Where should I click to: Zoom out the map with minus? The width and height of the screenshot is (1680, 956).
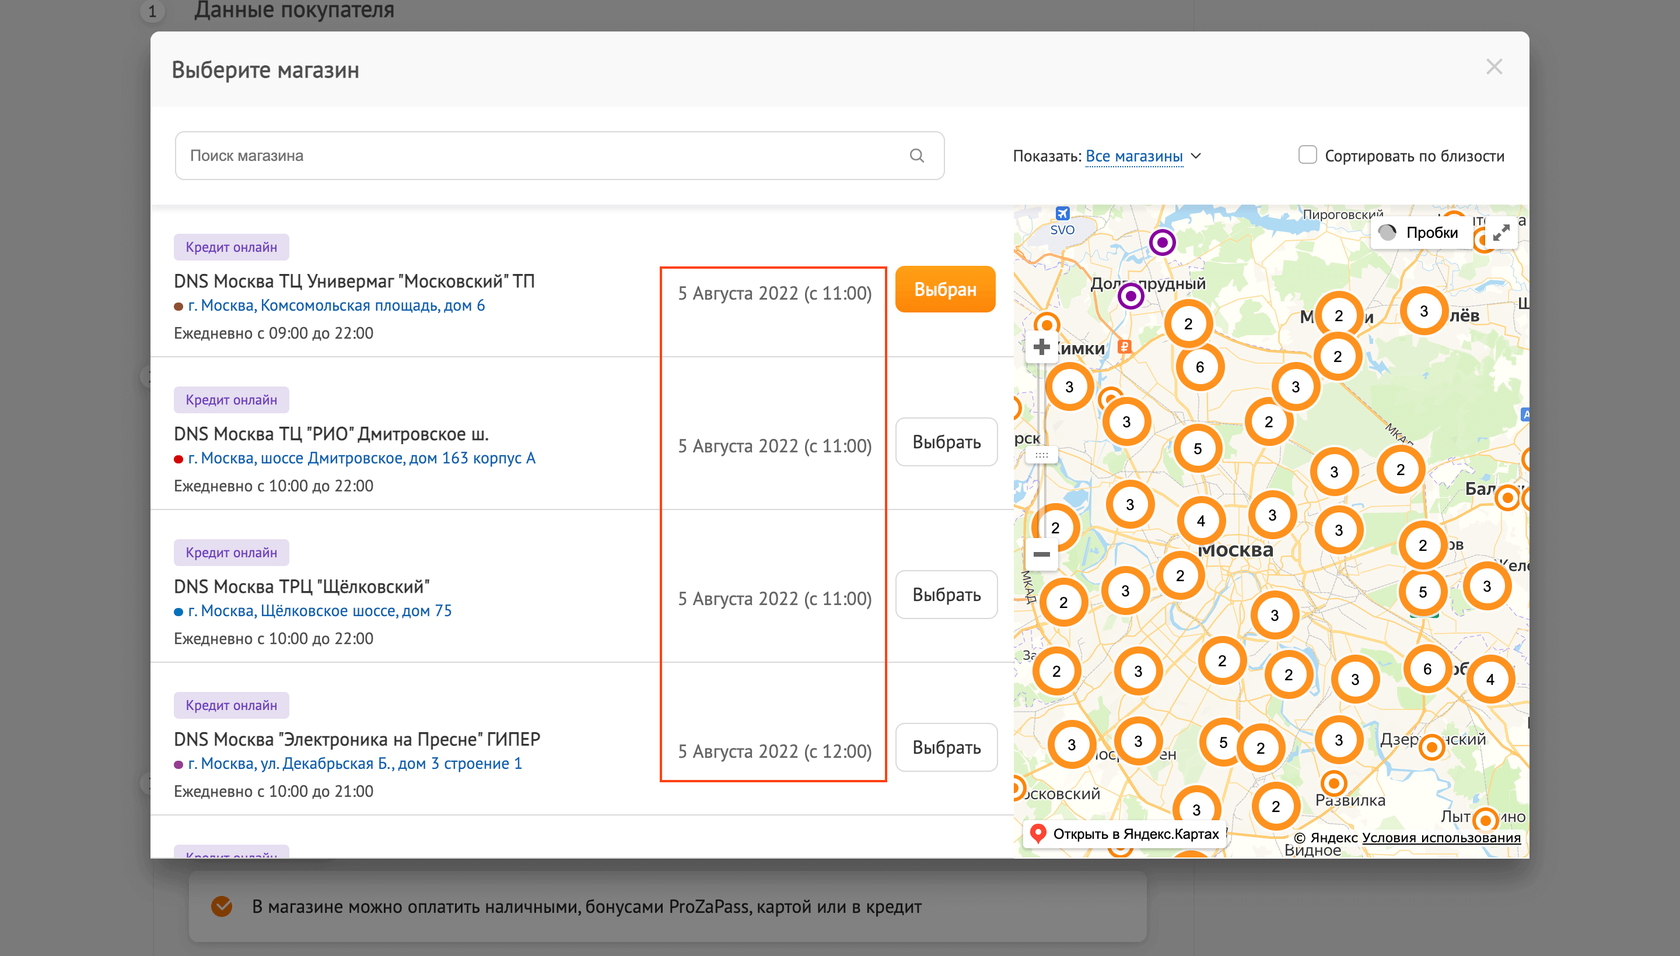click(1041, 554)
